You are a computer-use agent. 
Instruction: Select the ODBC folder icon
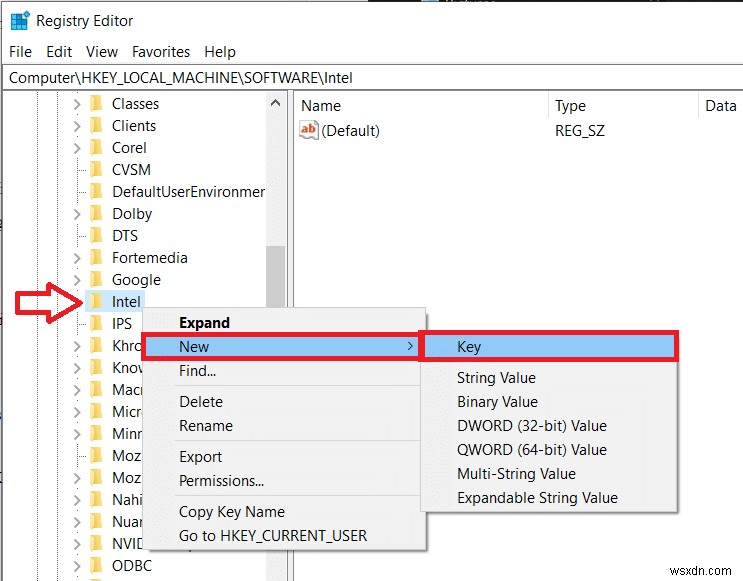96,565
